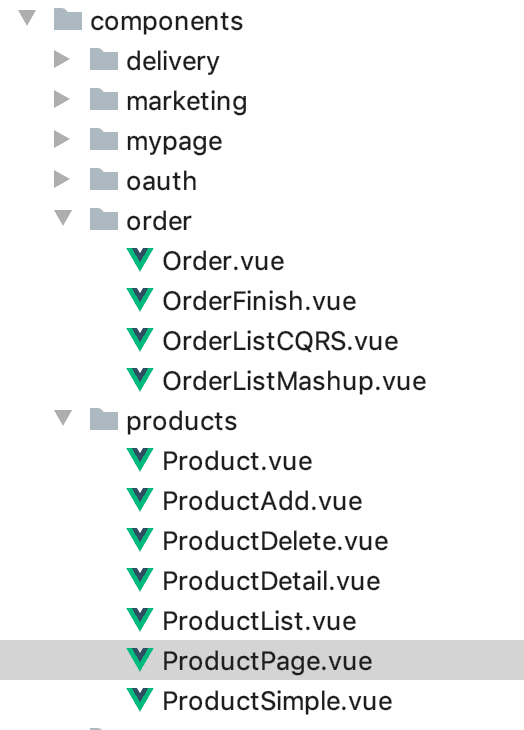524x730 pixels.
Task: Select OrderListMashup.vue in the tree
Action: [294, 381]
